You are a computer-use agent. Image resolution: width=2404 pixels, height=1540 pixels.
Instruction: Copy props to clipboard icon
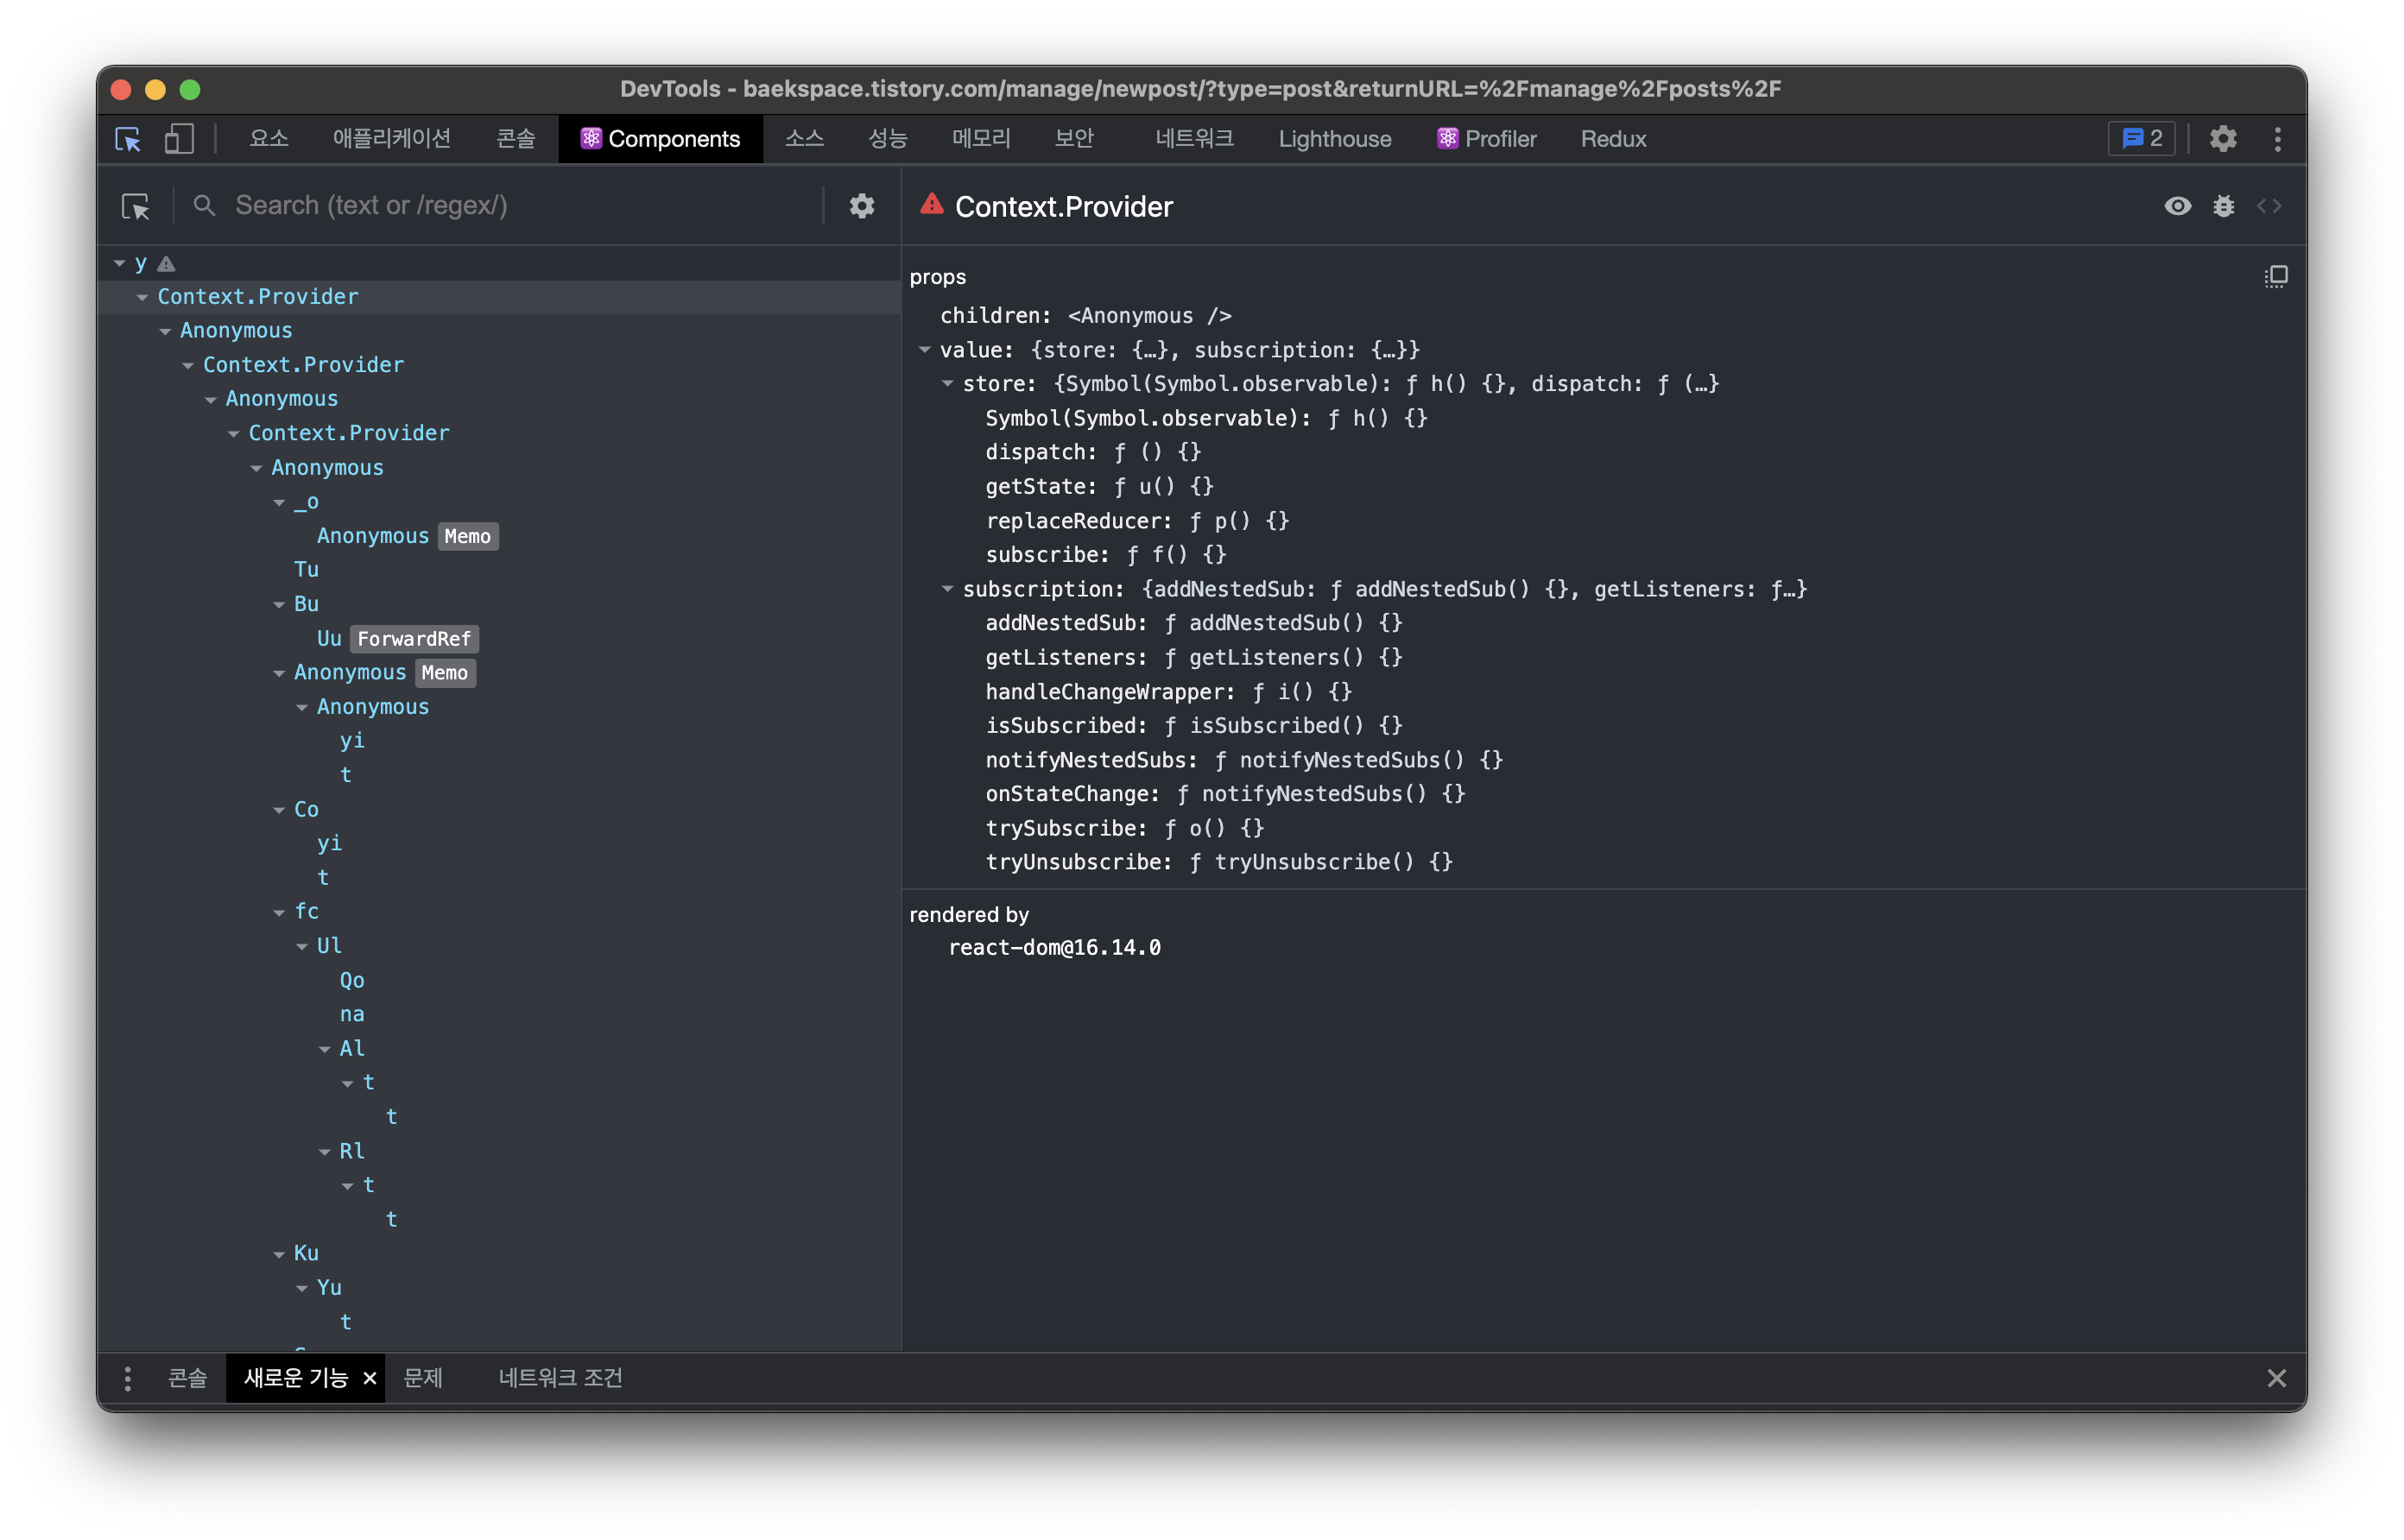2275,277
